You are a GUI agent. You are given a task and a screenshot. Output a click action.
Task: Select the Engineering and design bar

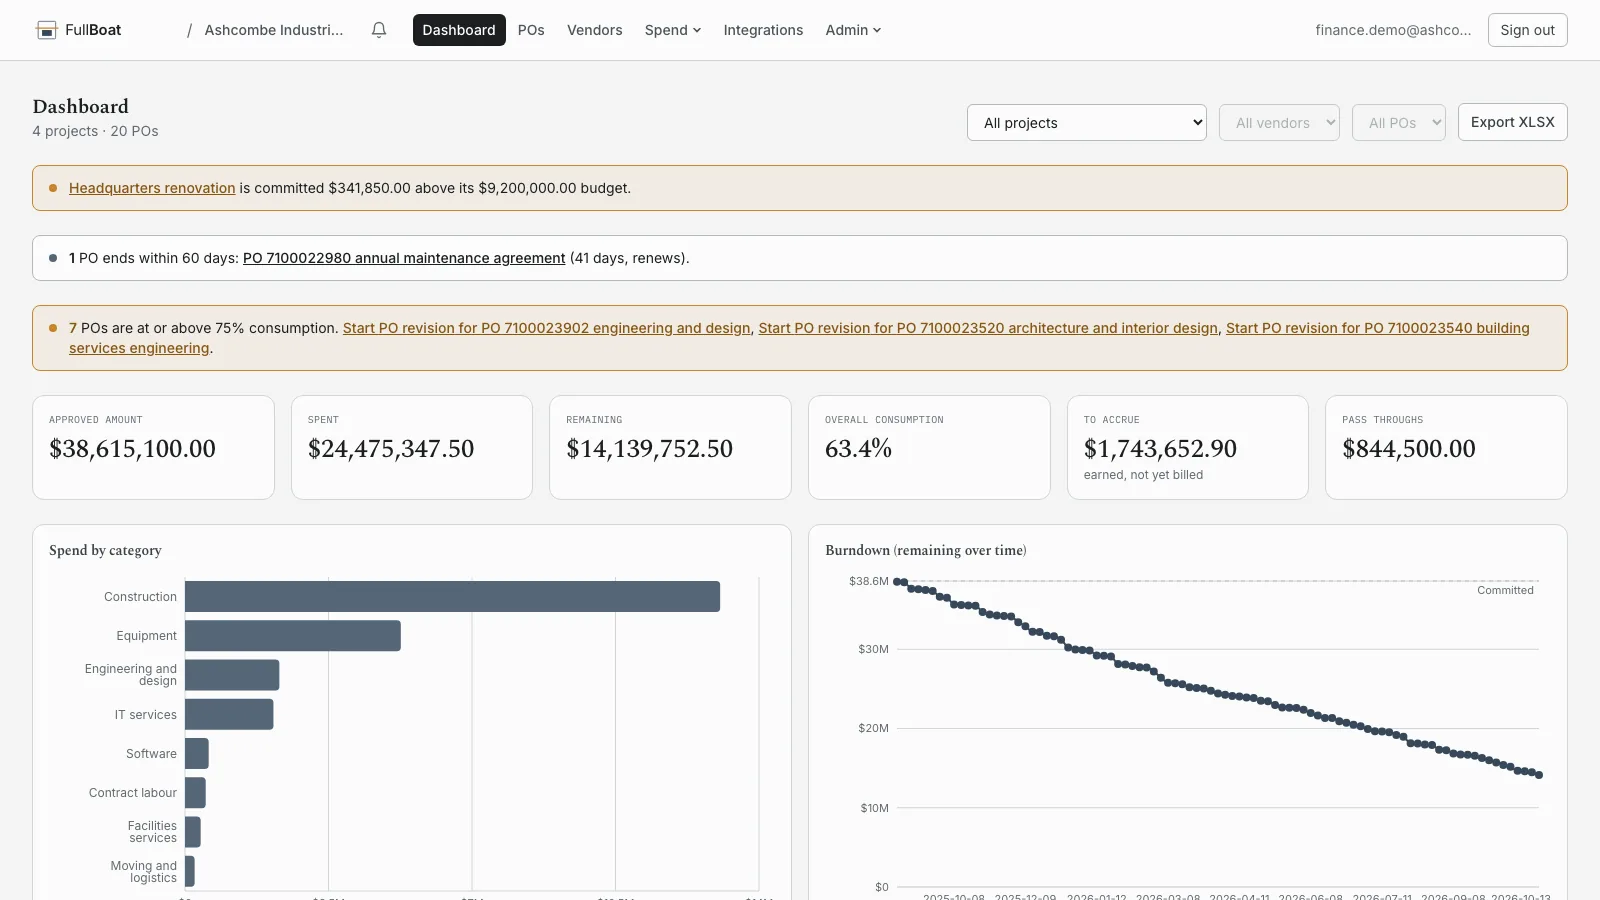tap(232, 675)
